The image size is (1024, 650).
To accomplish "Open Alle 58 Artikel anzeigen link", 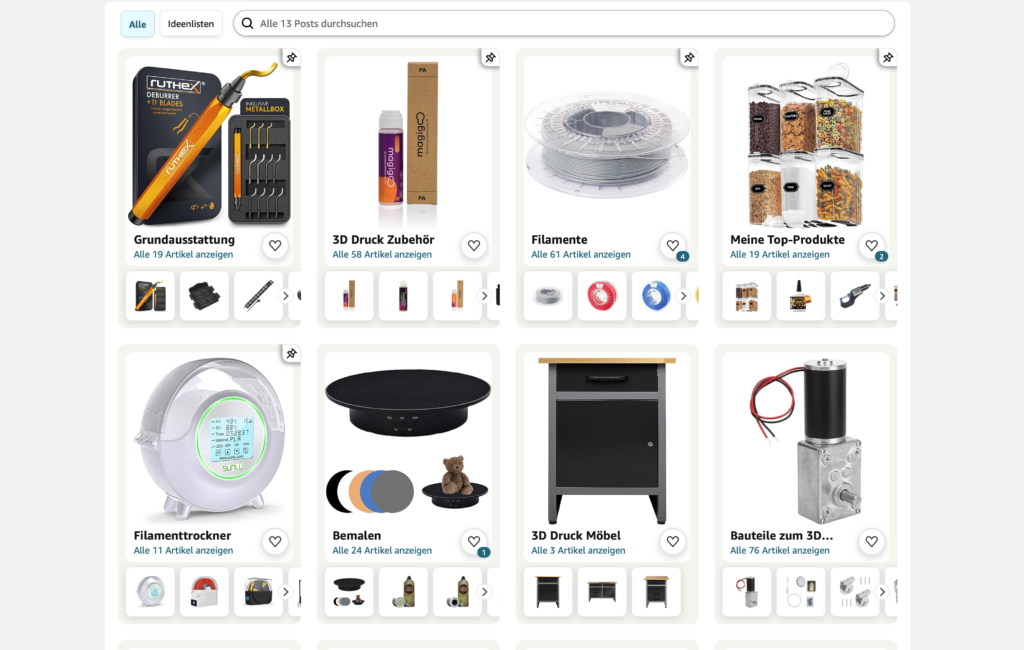I will pos(382,255).
